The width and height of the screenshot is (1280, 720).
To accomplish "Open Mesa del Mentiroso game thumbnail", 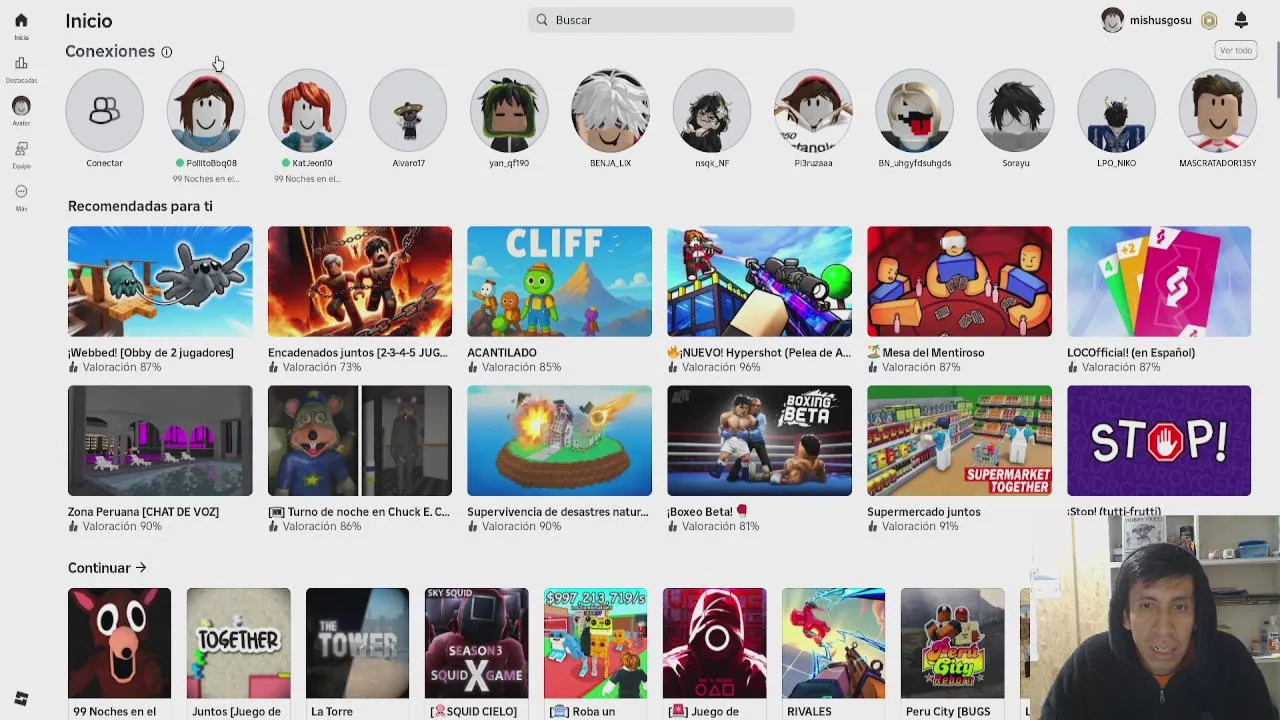I will [x=959, y=281].
